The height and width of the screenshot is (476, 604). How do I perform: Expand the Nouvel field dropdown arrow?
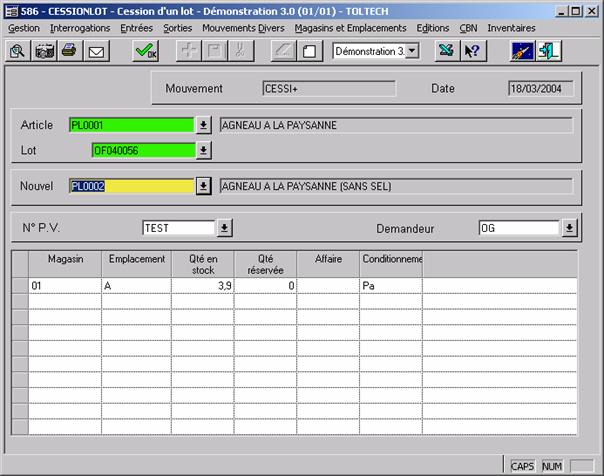coord(203,186)
